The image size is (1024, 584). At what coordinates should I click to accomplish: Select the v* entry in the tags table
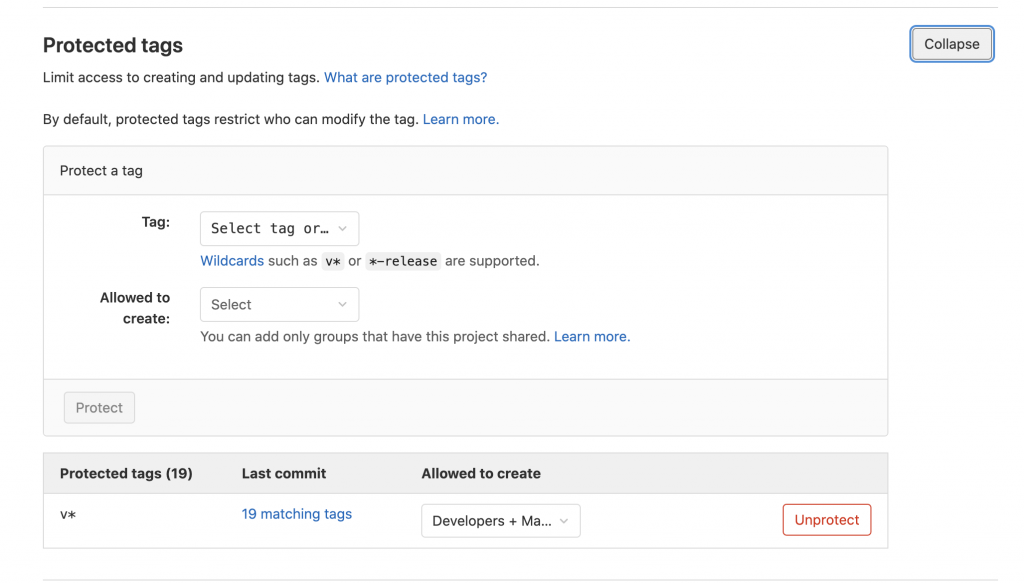point(68,513)
